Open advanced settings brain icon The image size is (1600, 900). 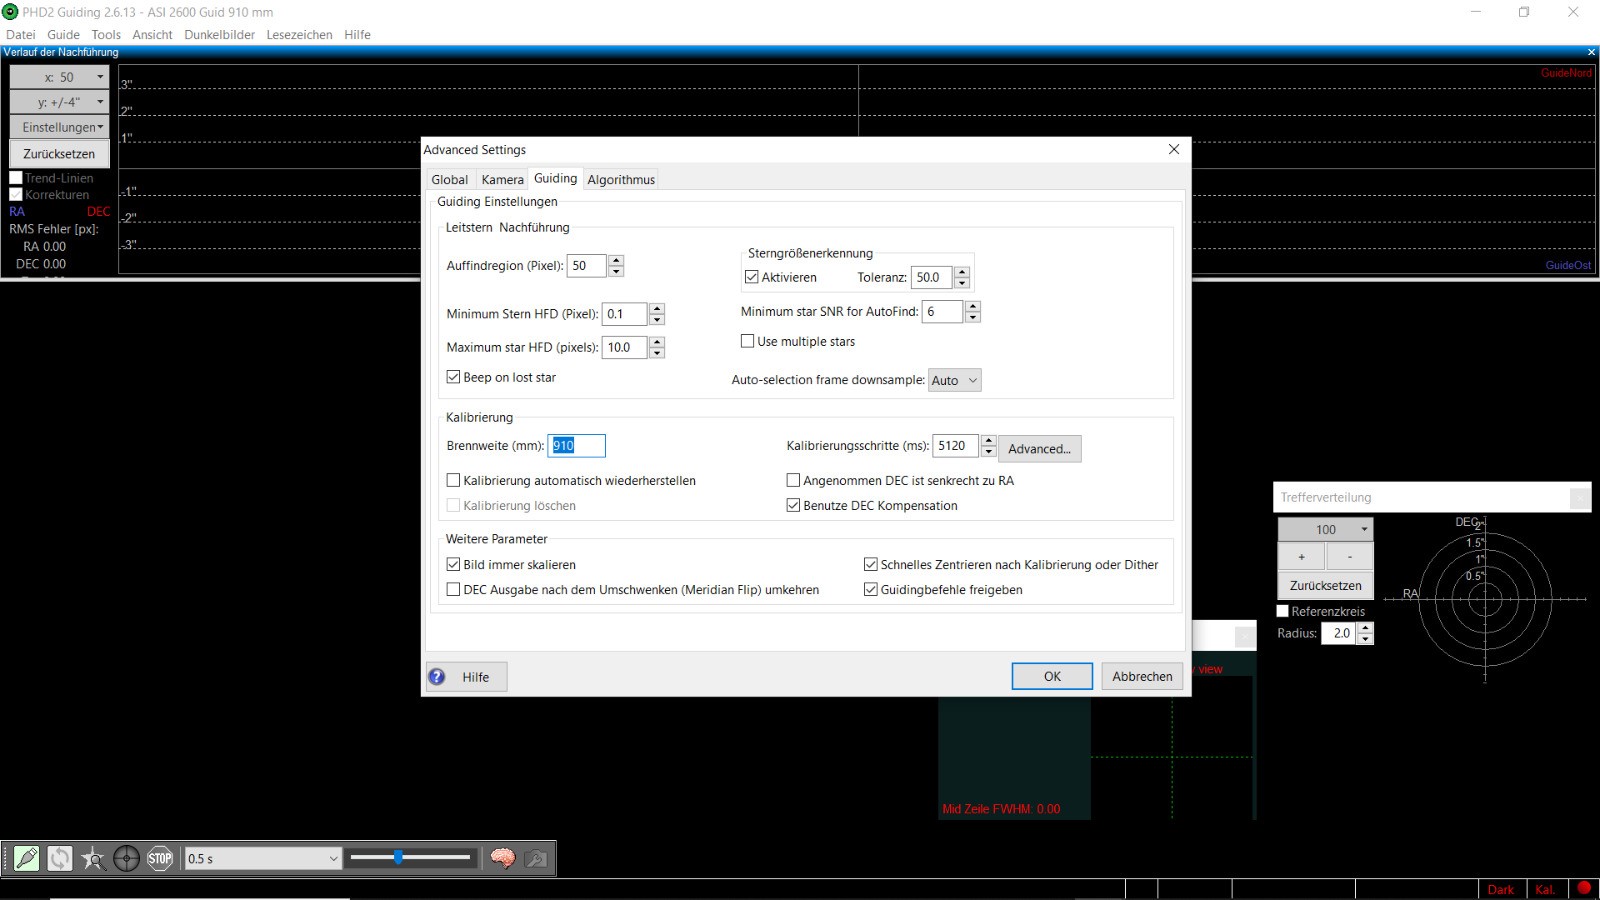pyautogui.click(x=502, y=858)
